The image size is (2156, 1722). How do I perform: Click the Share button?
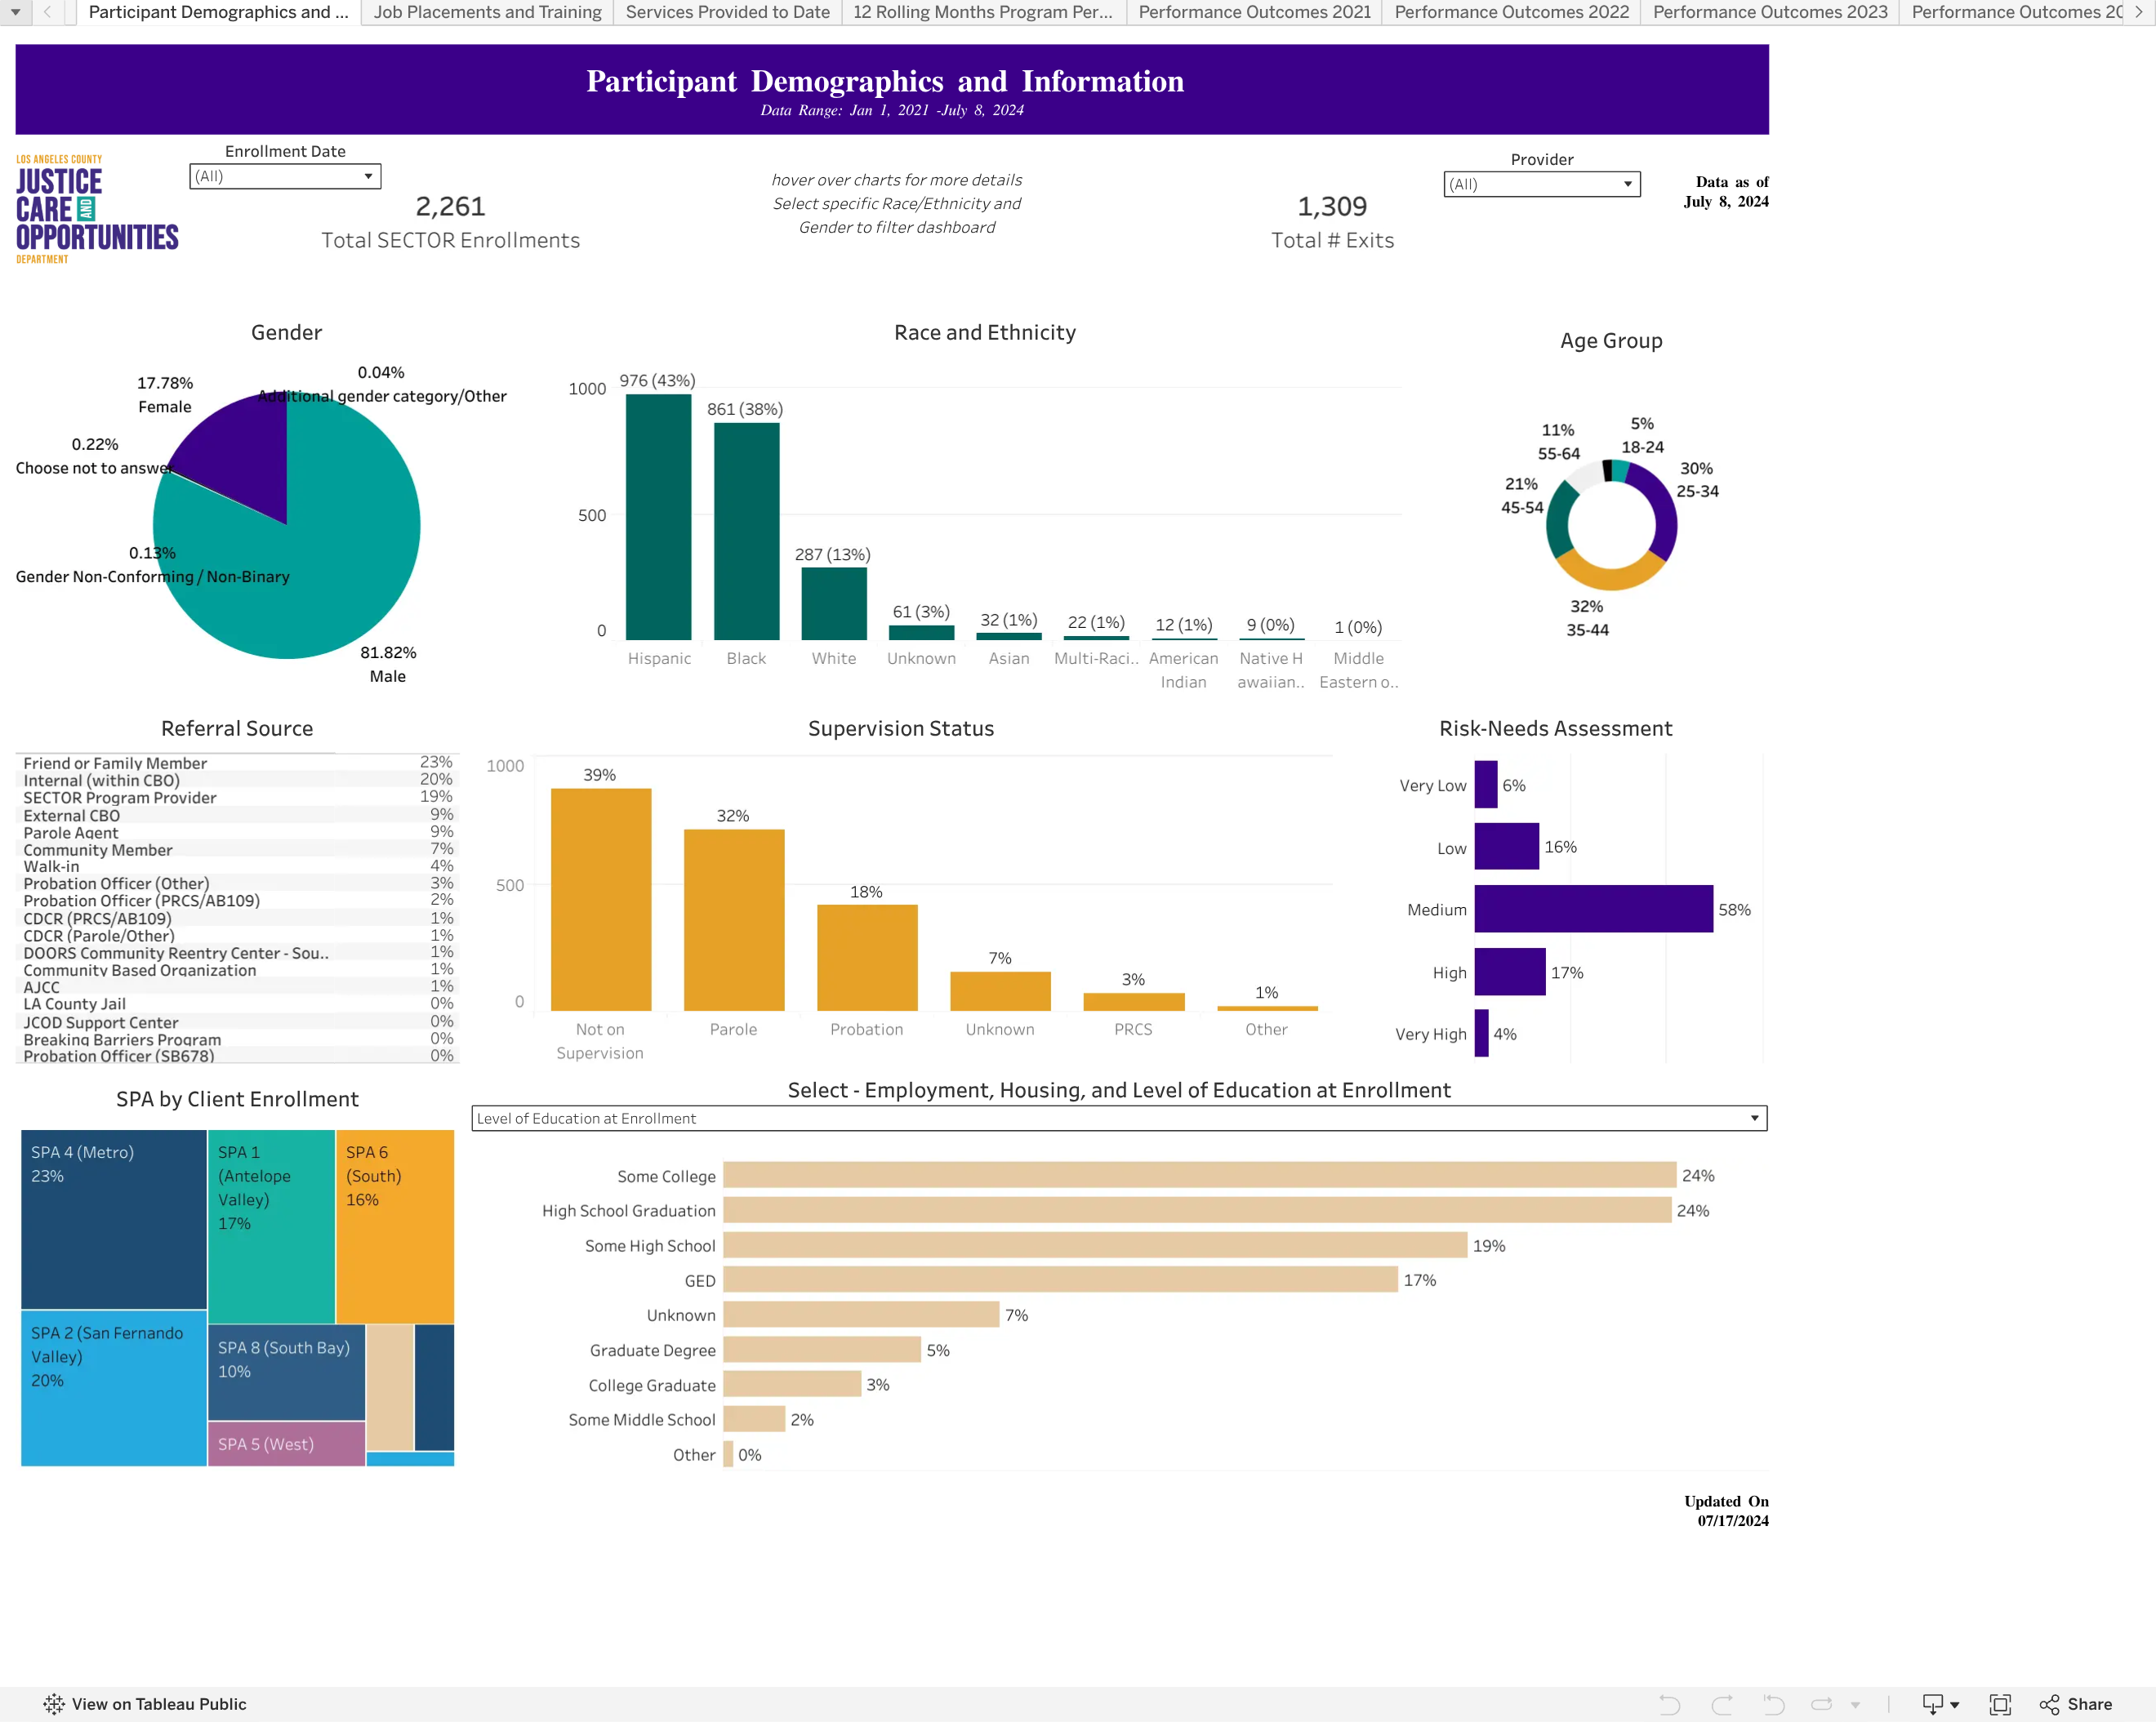point(2076,1704)
